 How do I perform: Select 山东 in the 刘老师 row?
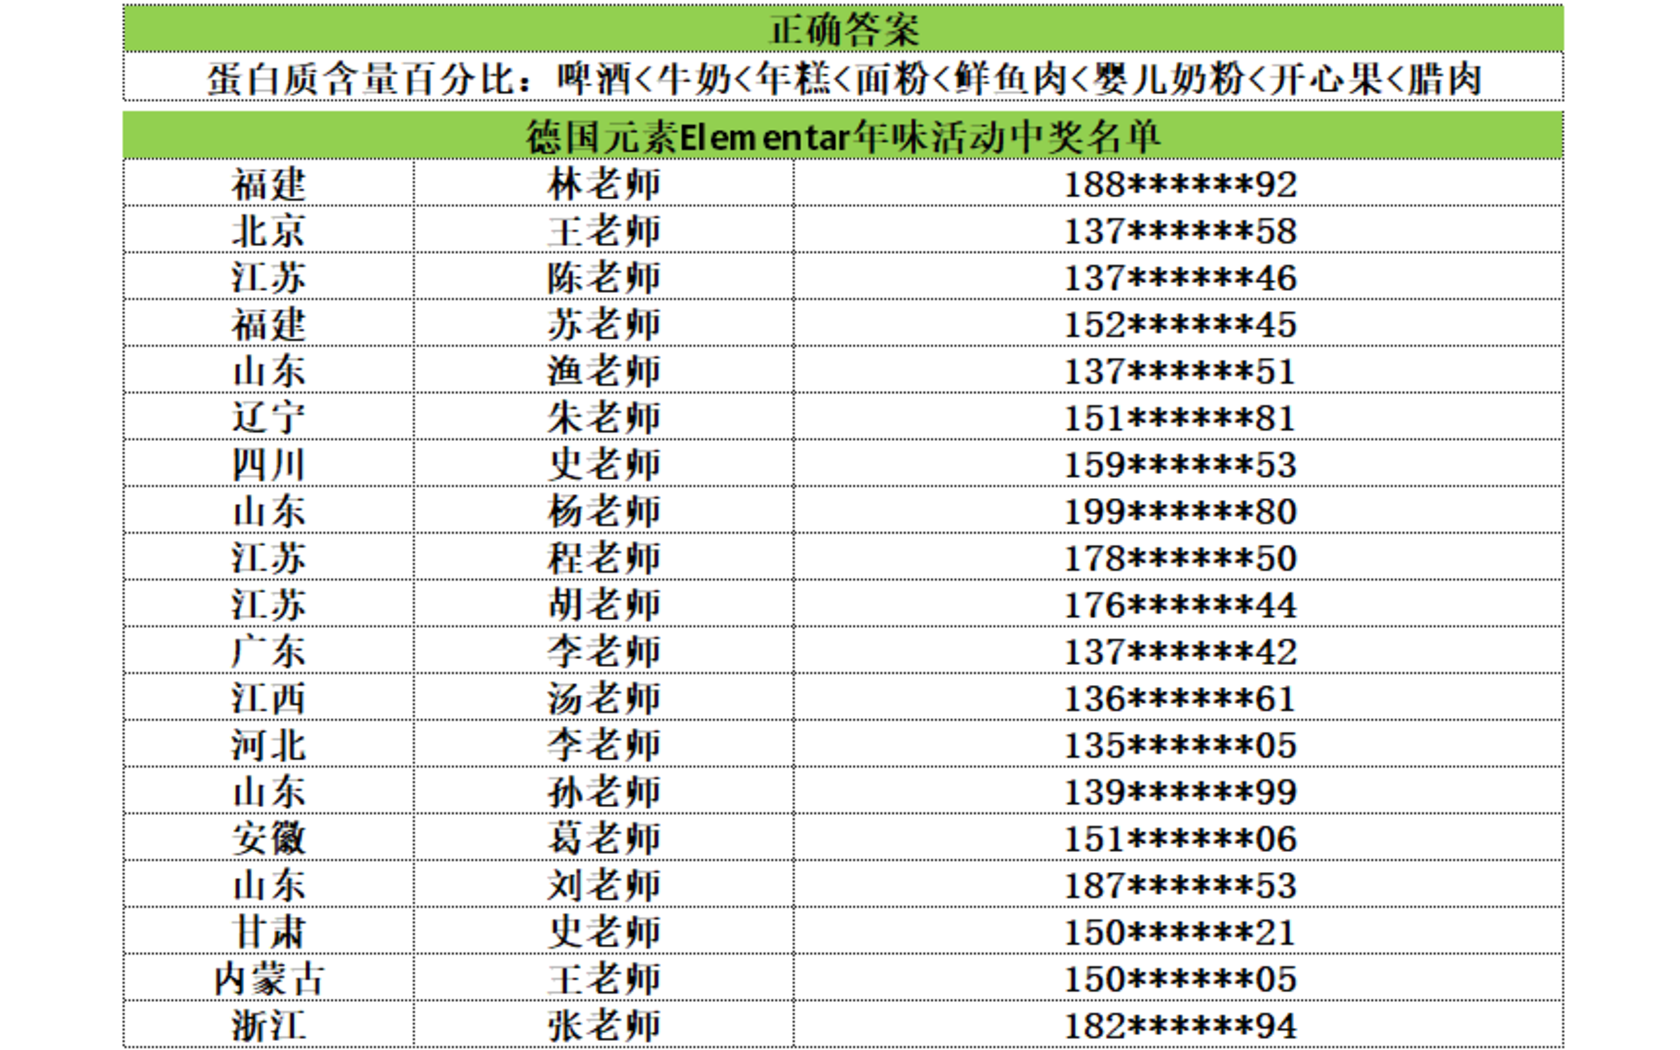click(x=269, y=885)
